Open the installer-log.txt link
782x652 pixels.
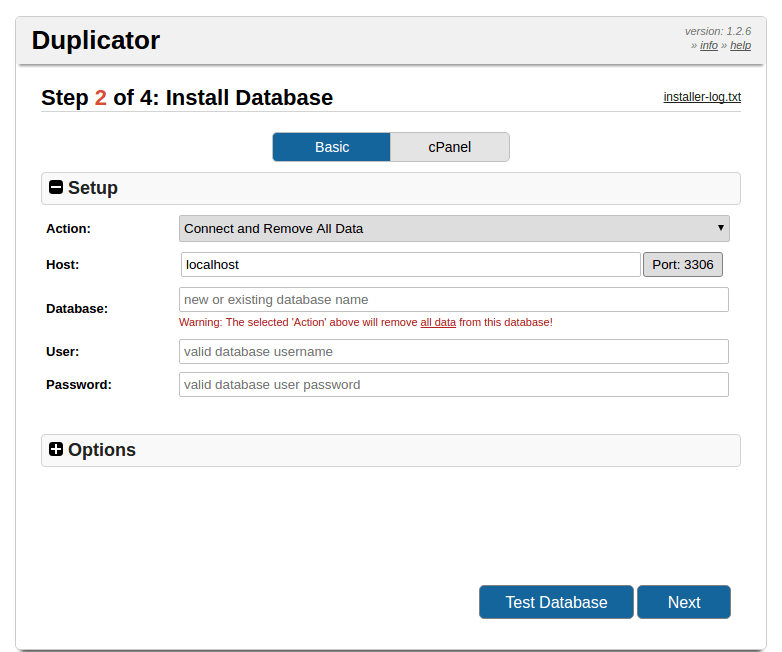(702, 97)
